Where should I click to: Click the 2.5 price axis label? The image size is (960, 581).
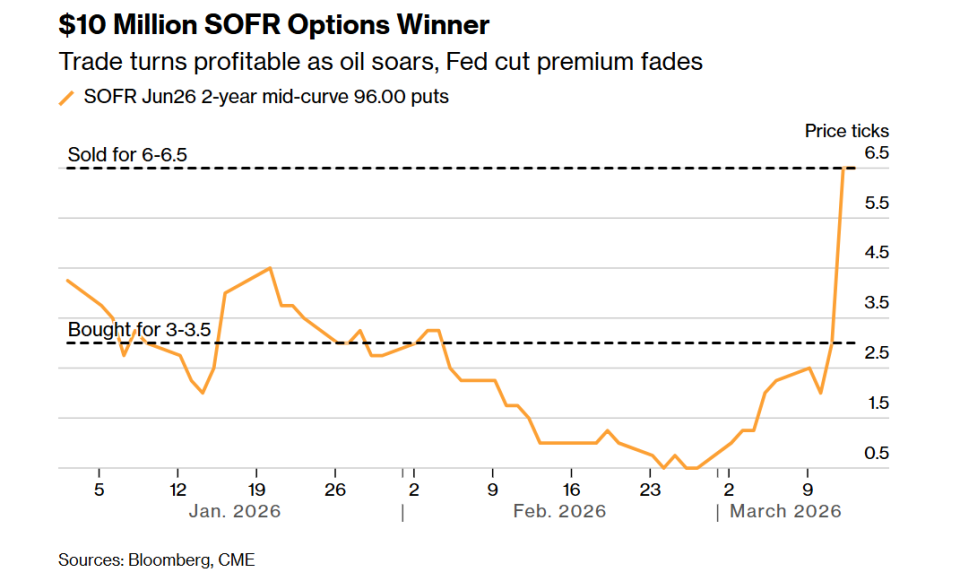click(876, 353)
